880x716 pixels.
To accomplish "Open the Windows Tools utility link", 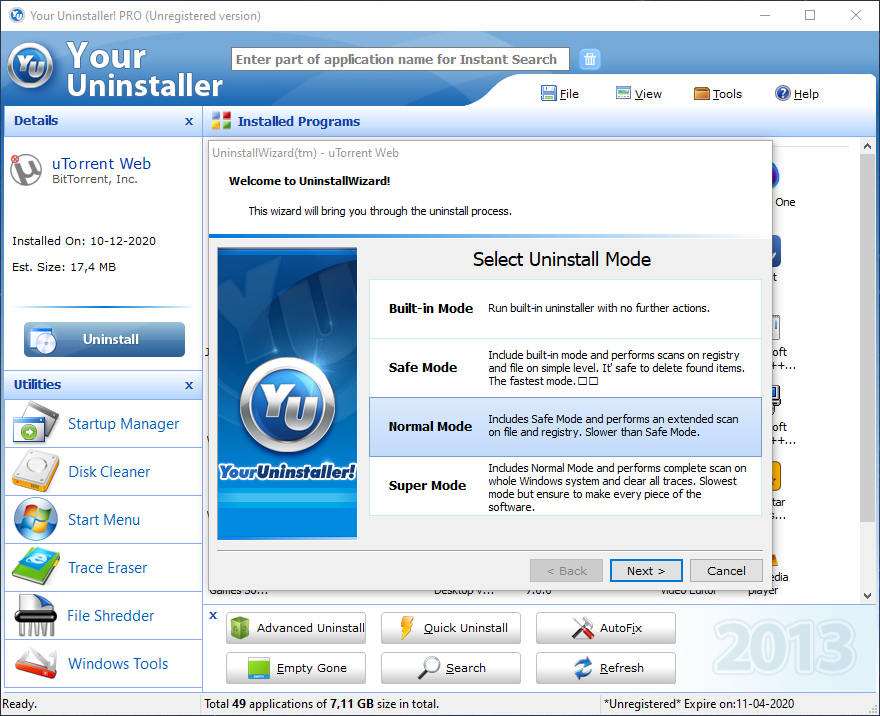I will click(x=118, y=664).
